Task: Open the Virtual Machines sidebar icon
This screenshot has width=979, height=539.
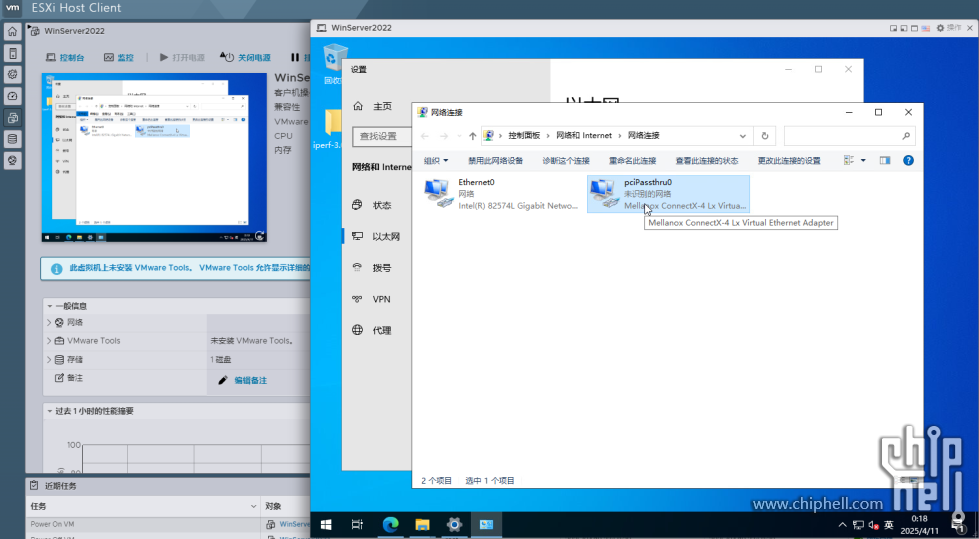Action: click(12, 117)
